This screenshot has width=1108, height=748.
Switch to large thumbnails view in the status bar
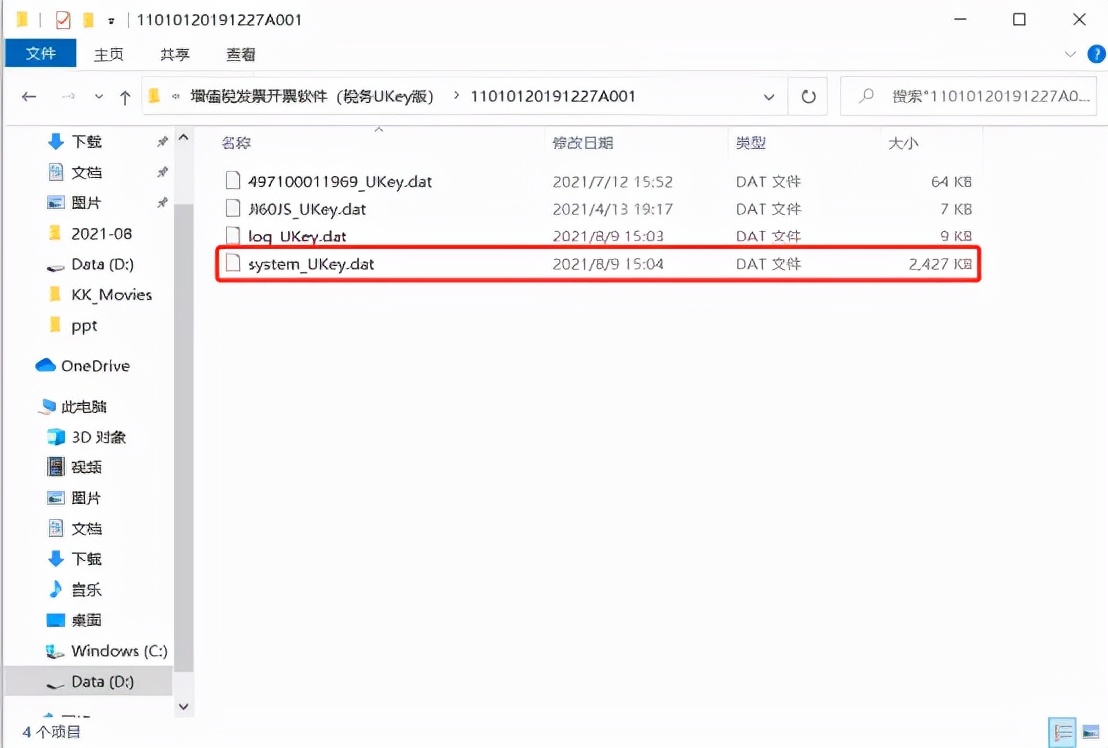pyautogui.click(x=1090, y=733)
